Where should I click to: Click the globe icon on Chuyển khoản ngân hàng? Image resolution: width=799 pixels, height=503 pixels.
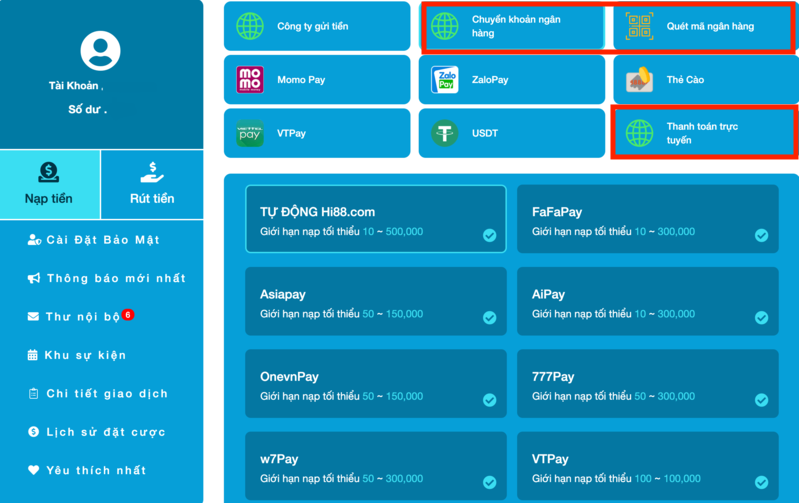click(x=444, y=26)
